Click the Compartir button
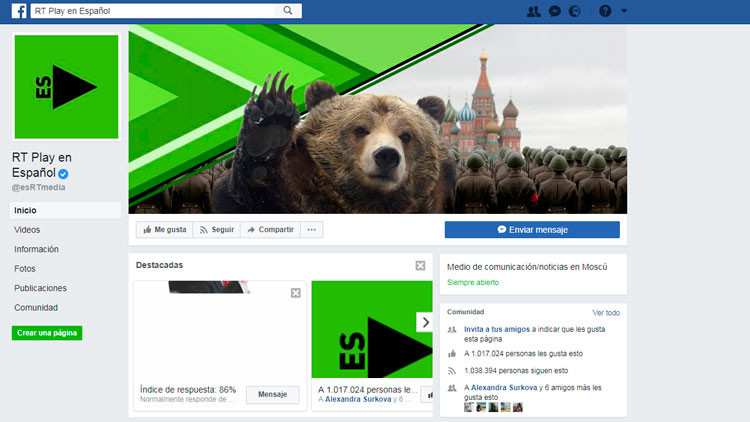The height and width of the screenshot is (422, 750). click(x=270, y=230)
